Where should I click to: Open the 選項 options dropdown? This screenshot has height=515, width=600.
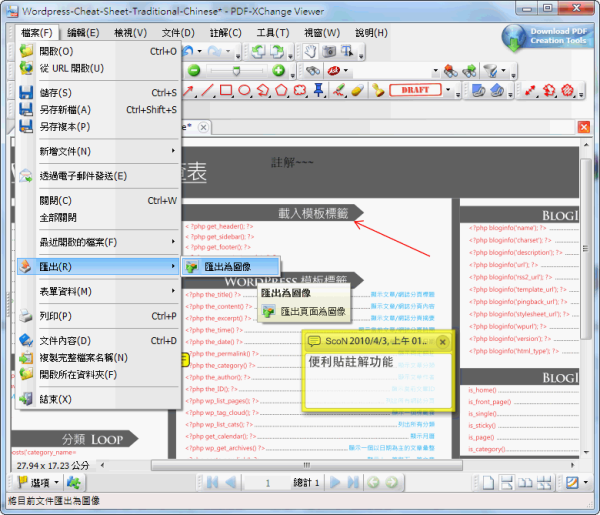pos(38,482)
